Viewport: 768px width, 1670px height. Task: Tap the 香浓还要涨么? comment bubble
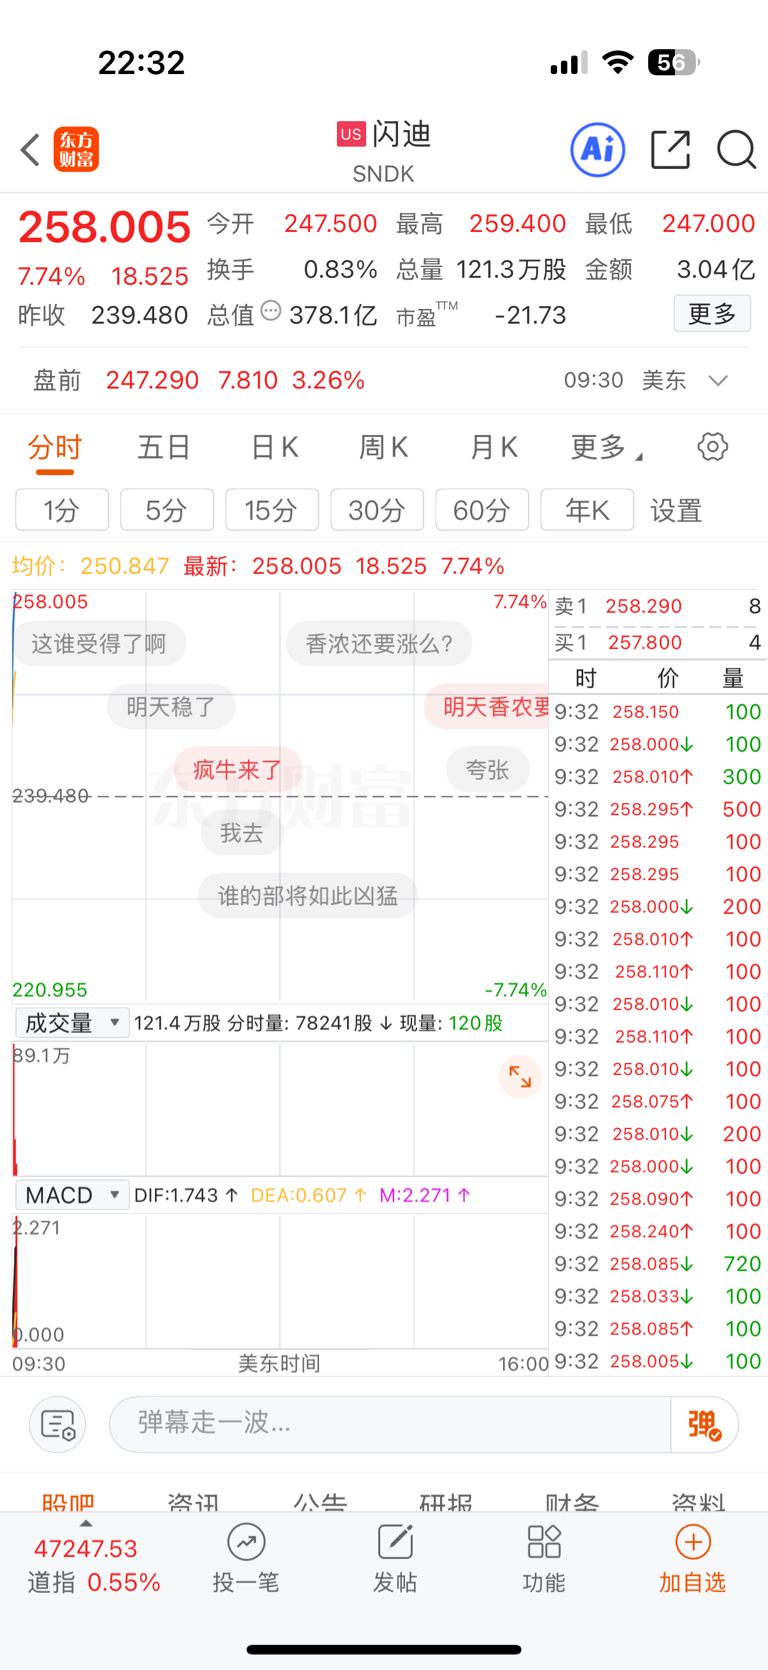pyautogui.click(x=379, y=644)
